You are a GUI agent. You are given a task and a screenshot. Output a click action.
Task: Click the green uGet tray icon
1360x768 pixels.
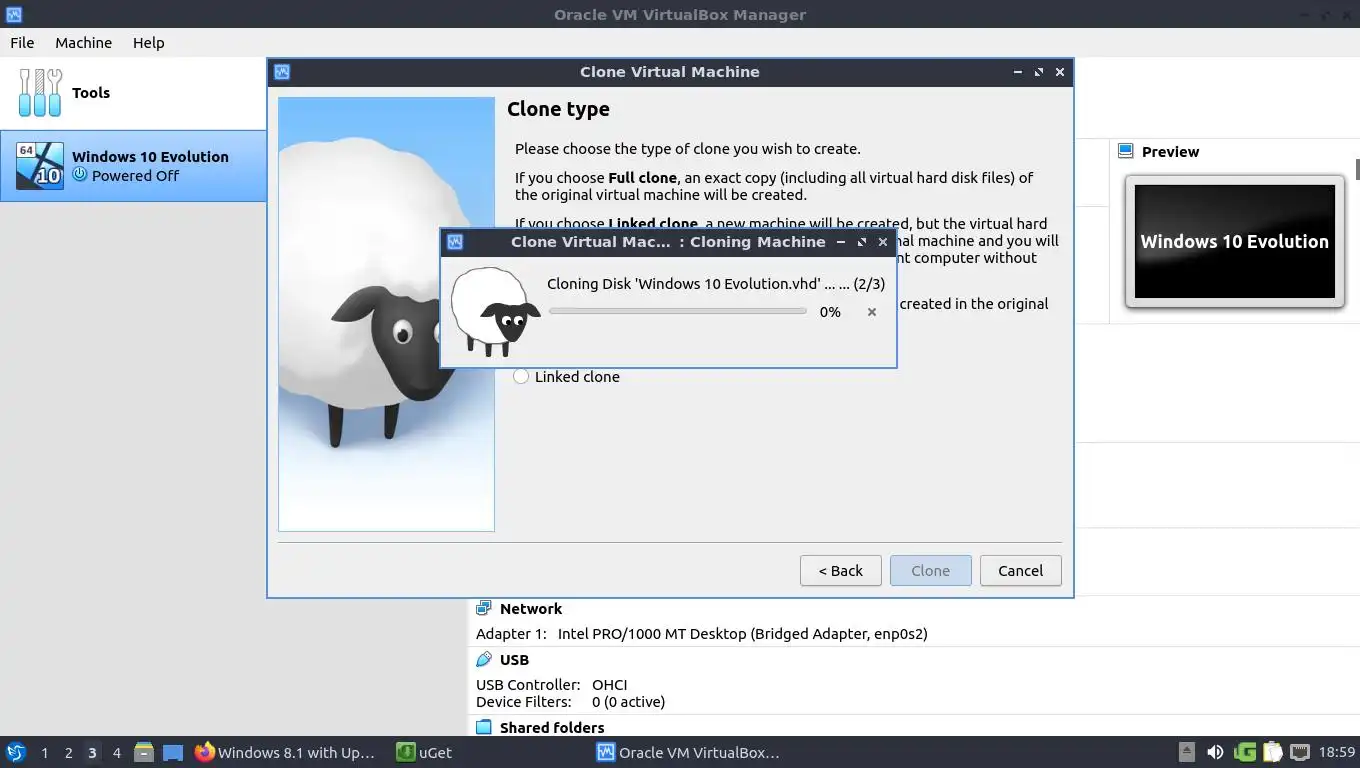(1245, 752)
